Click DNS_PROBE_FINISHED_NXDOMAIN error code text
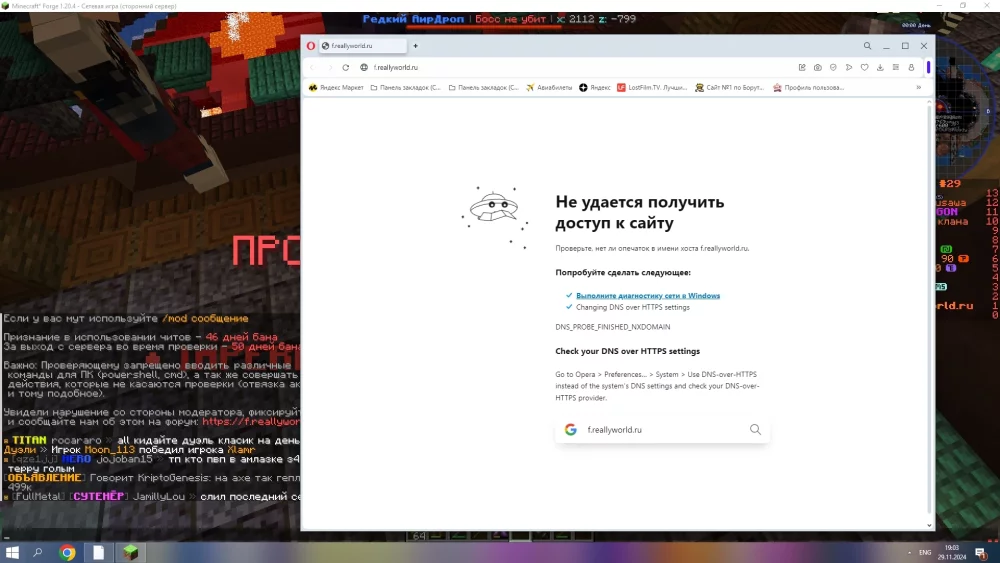The height and width of the screenshot is (563, 1000). pos(613,327)
